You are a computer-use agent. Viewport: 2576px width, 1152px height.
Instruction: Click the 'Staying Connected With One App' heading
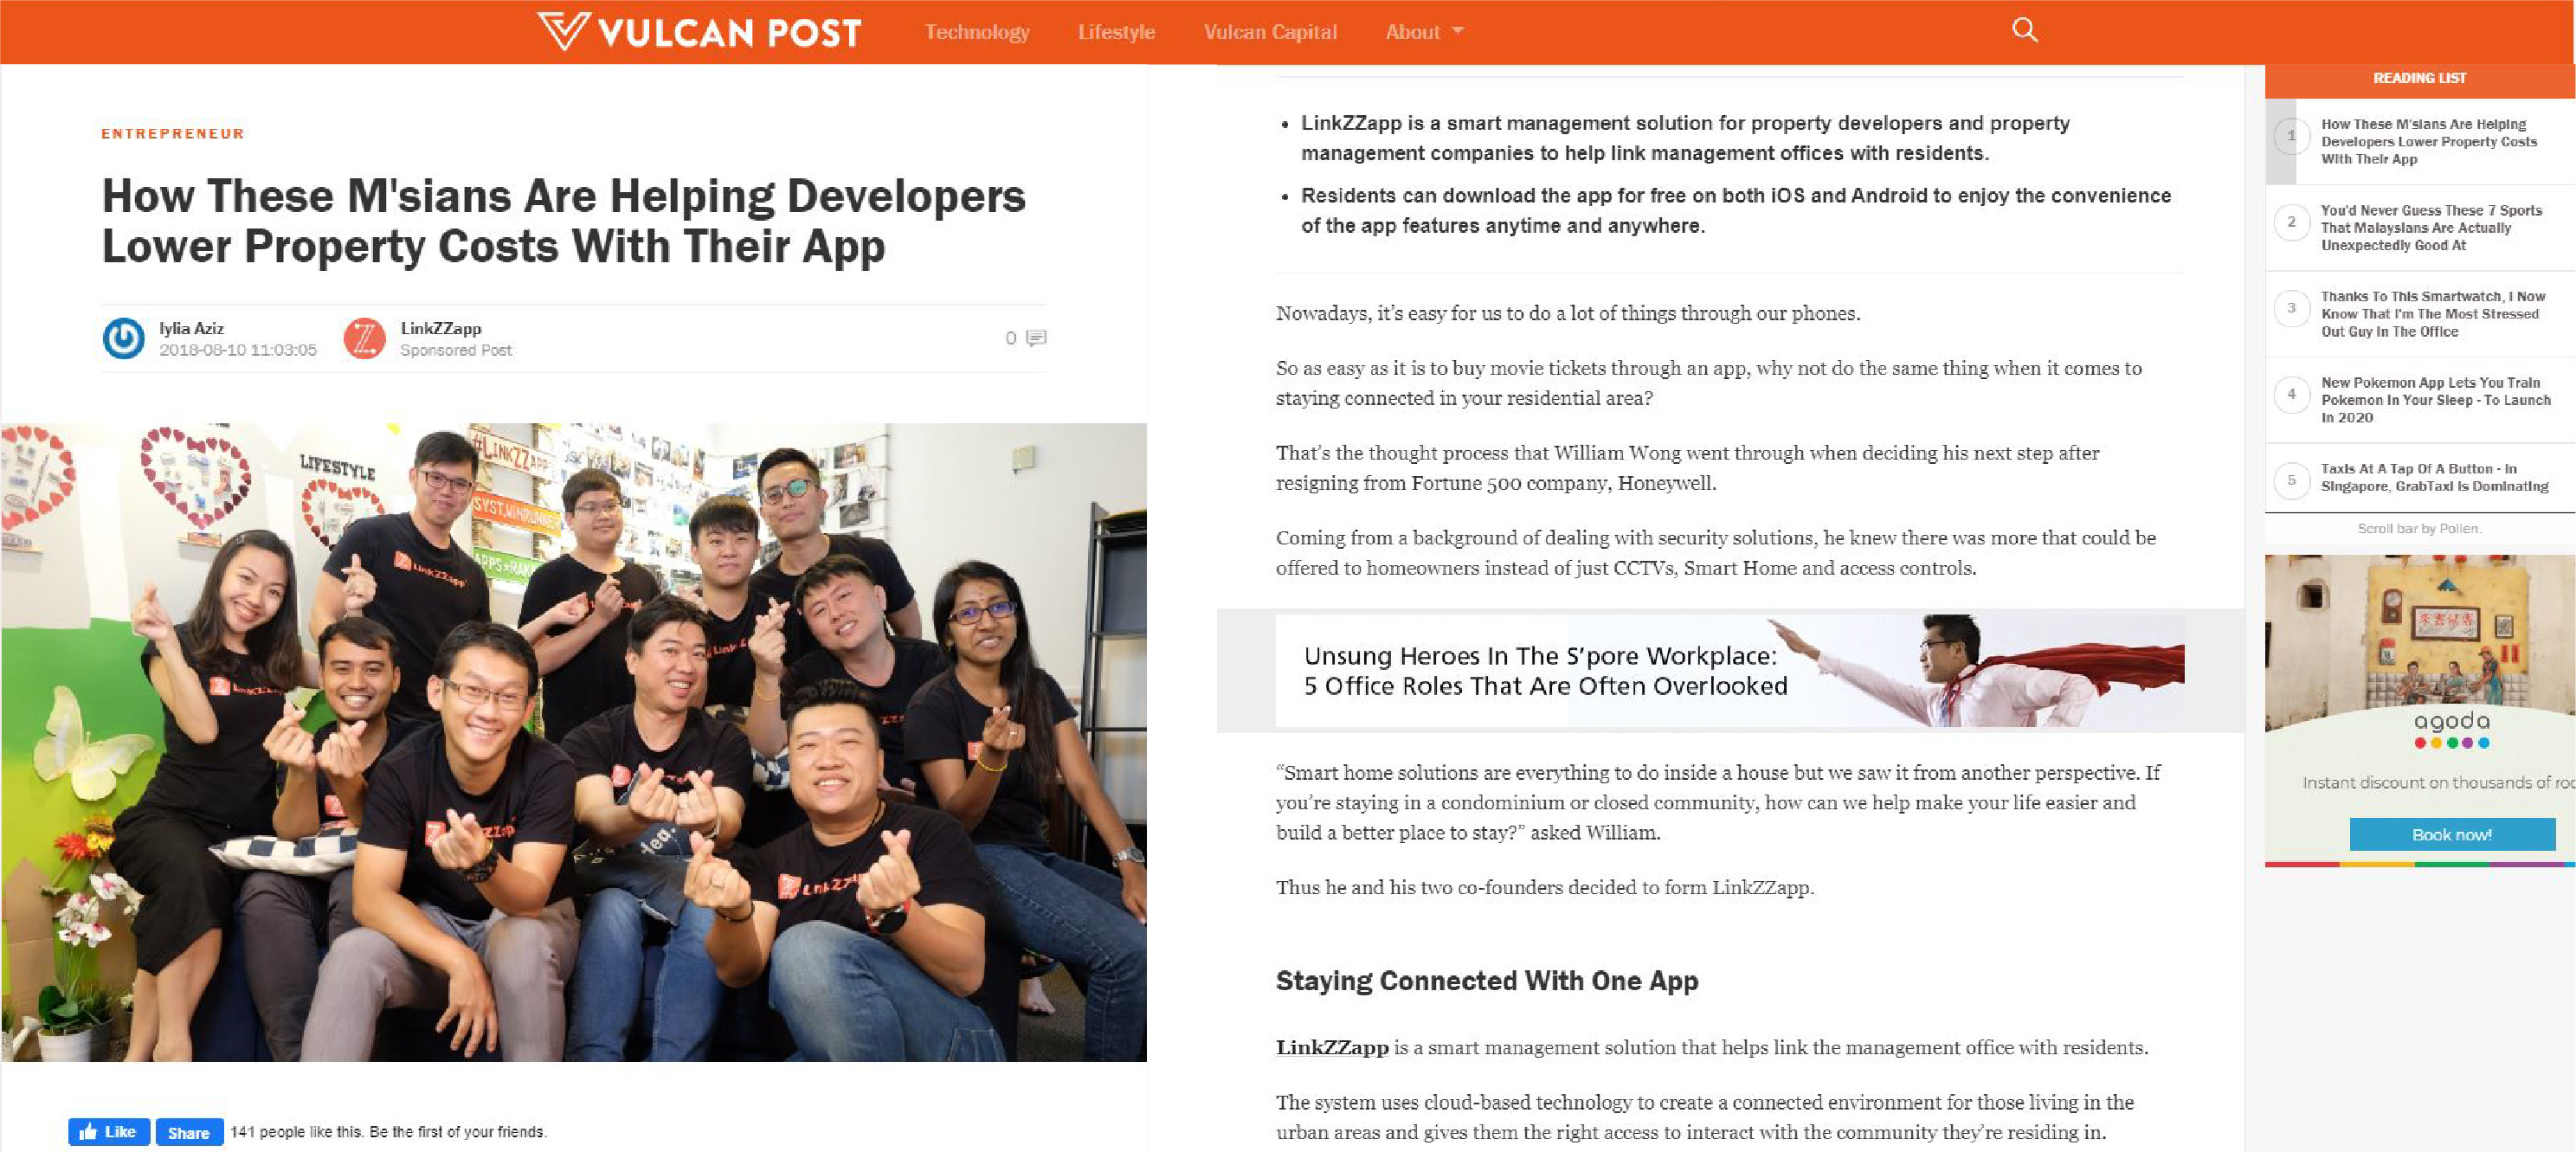click(x=1487, y=980)
